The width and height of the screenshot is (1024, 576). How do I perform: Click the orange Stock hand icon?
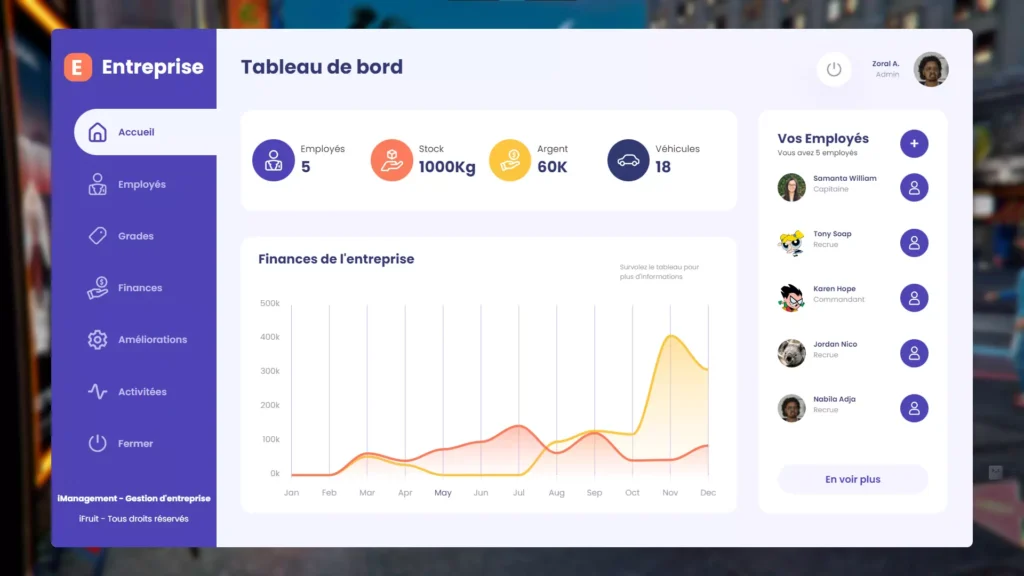(391, 158)
